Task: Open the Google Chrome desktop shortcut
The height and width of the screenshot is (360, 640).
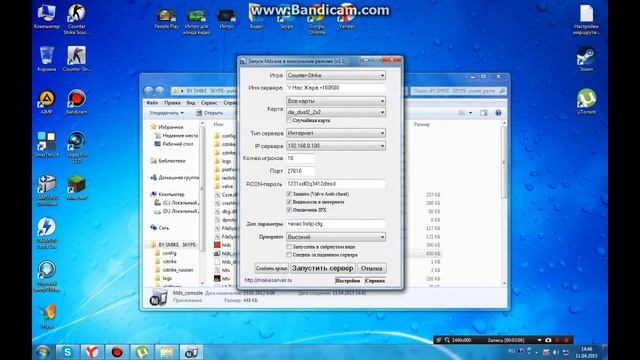Action: click(x=316, y=20)
